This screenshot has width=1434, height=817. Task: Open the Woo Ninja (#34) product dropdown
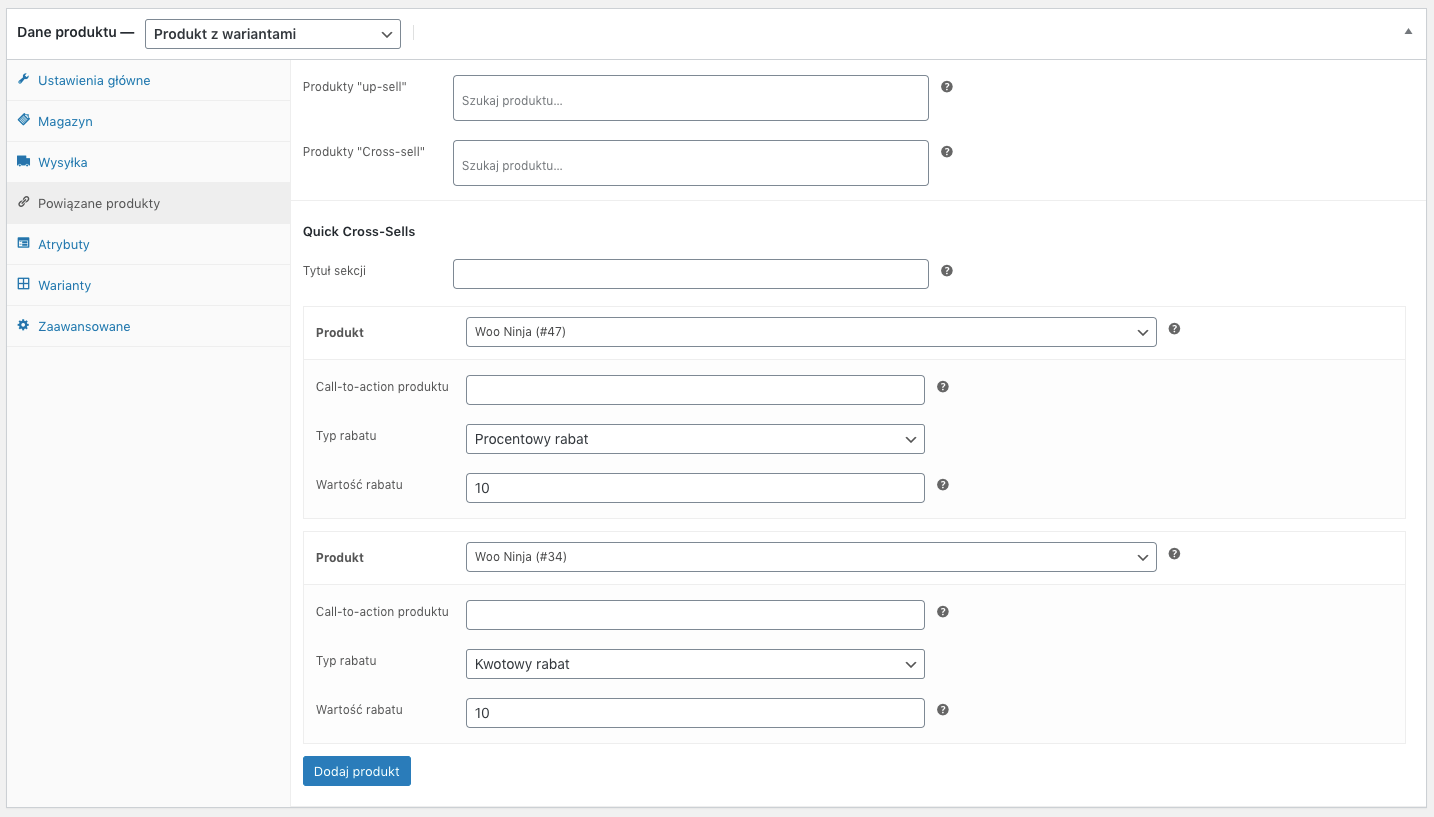pos(811,557)
